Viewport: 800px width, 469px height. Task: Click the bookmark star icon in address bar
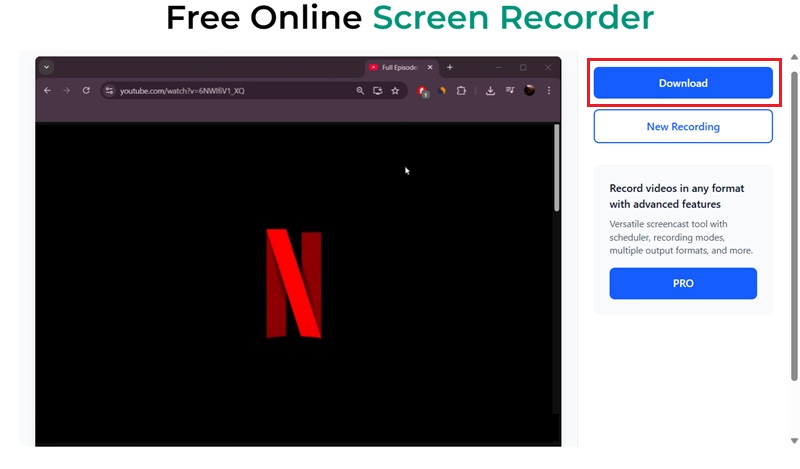click(395, 91)
